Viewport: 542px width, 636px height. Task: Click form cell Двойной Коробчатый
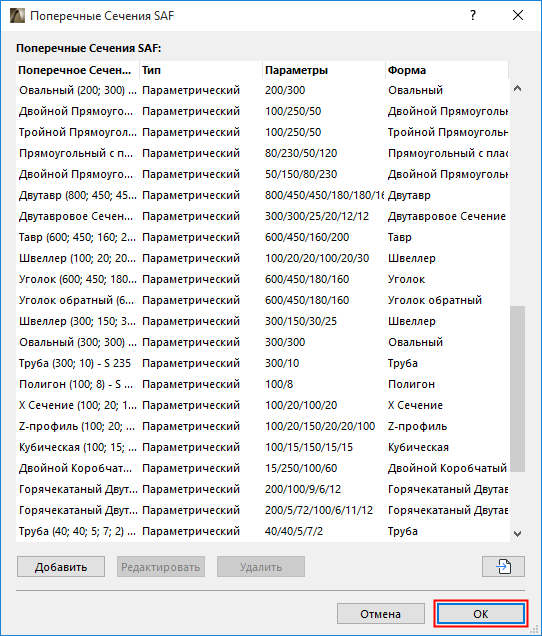(x=447, y=468)
